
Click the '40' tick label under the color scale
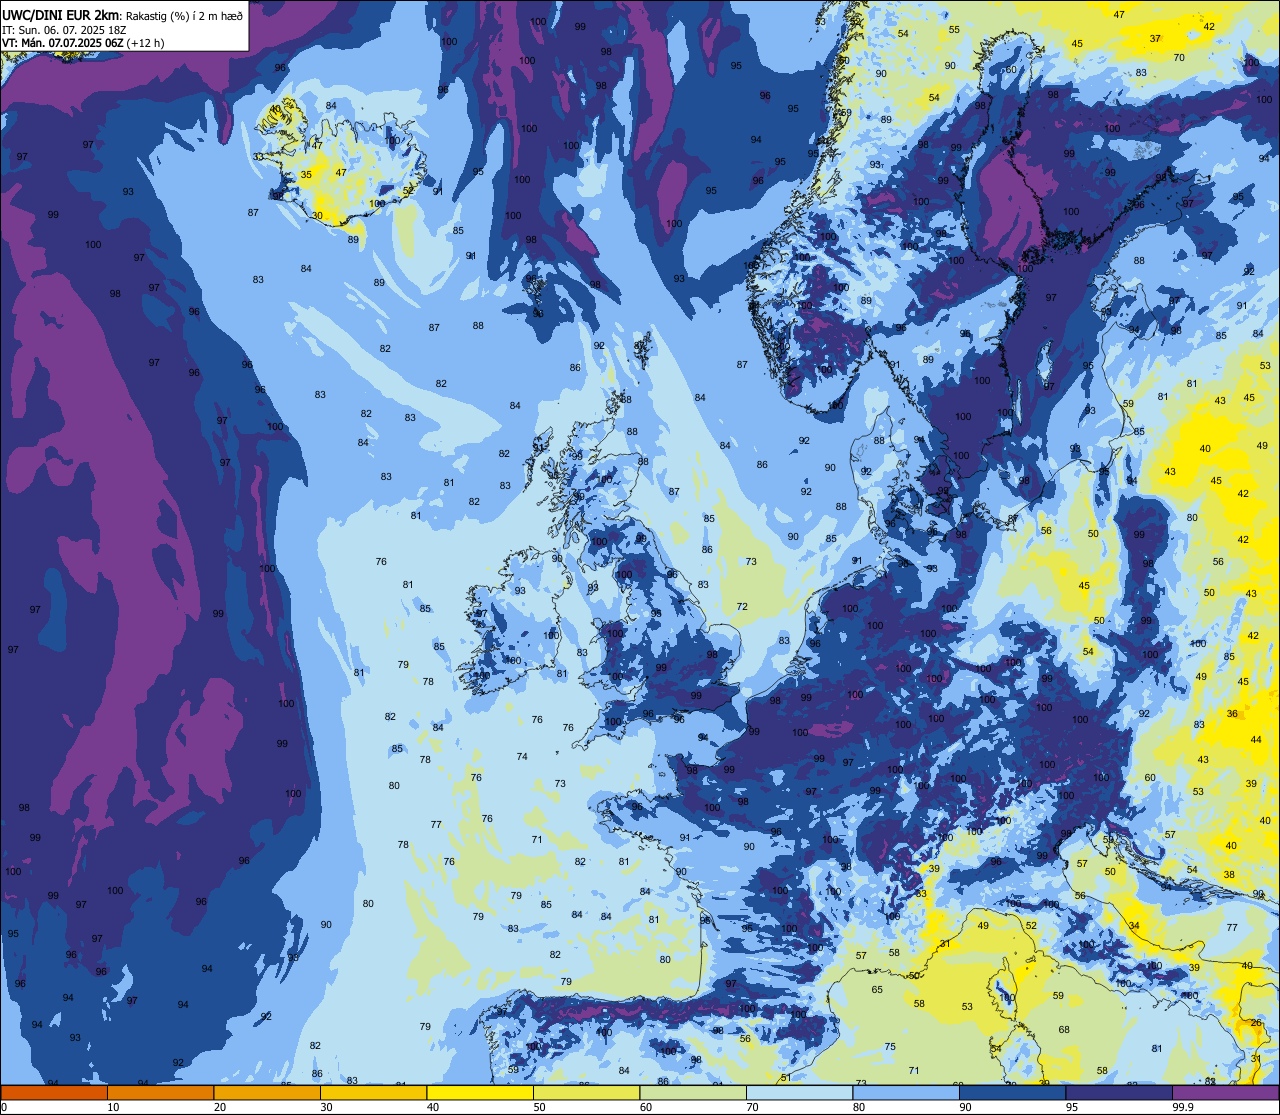[433, 1107]
